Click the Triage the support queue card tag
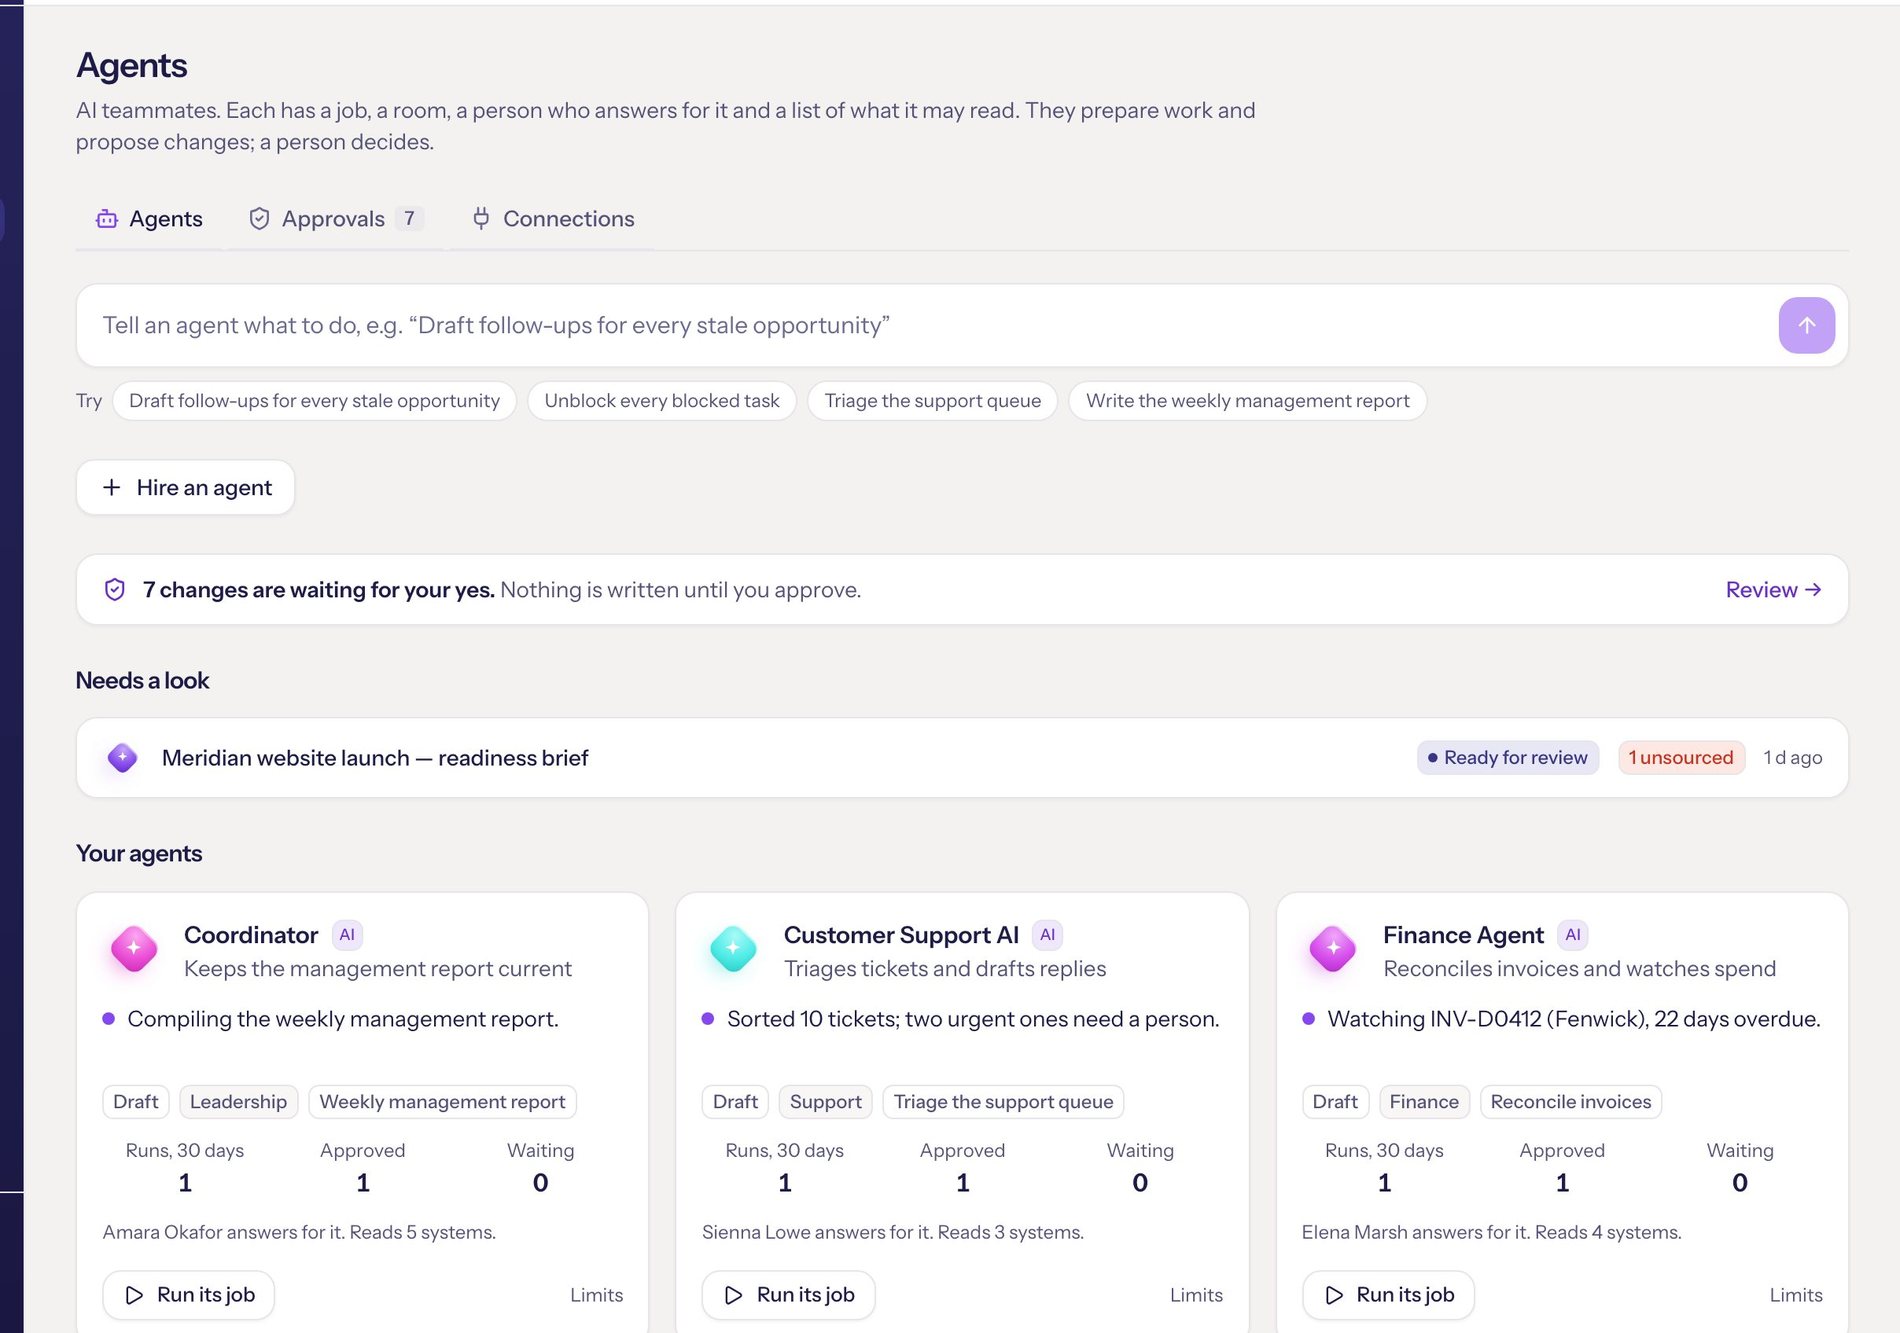The width and height of the screenshot is (1900, 1333). [x=1003, y=1102]
